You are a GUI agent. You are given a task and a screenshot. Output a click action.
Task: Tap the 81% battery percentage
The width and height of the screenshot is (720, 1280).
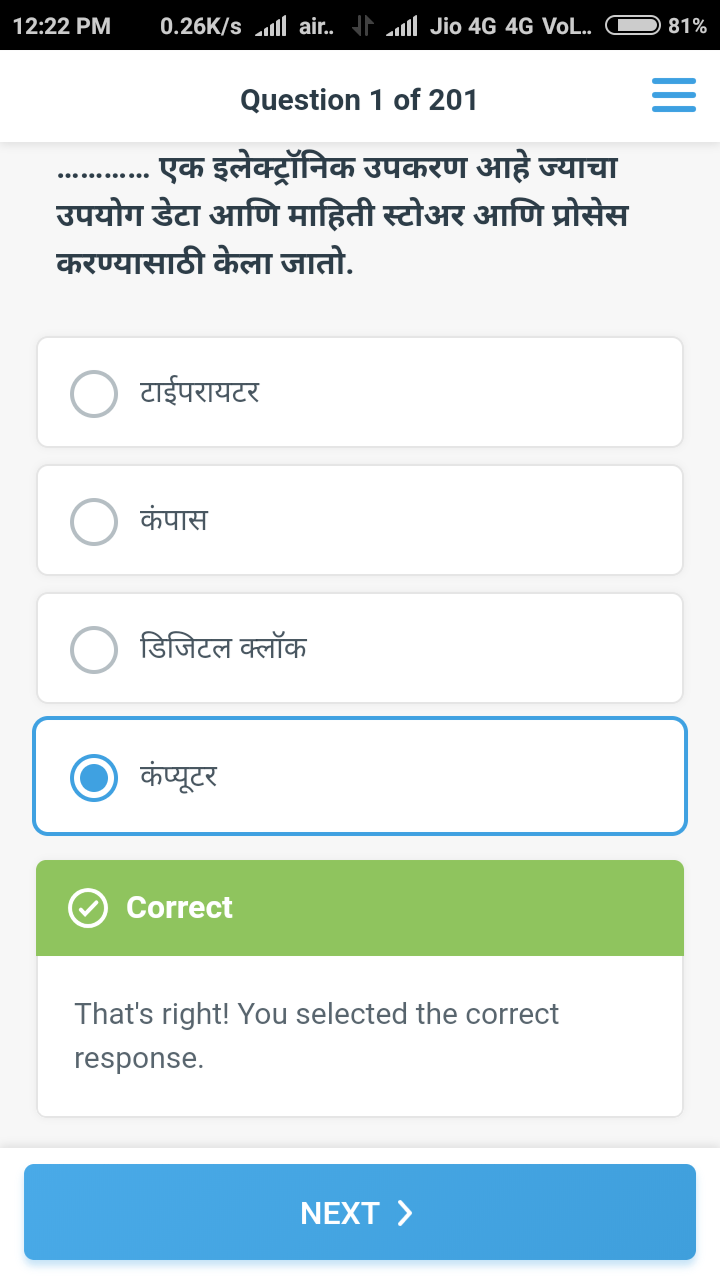click(x=687, y=26)
